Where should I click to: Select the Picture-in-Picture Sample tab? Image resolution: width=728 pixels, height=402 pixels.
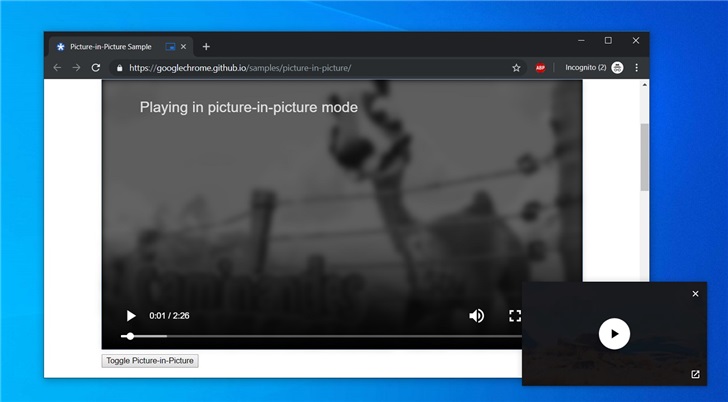coord(110,47)
